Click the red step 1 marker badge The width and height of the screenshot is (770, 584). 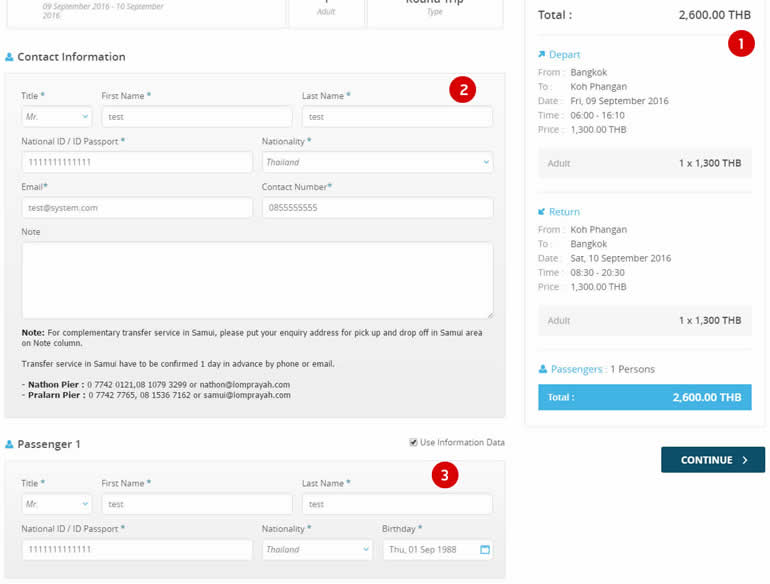(740, 43)
